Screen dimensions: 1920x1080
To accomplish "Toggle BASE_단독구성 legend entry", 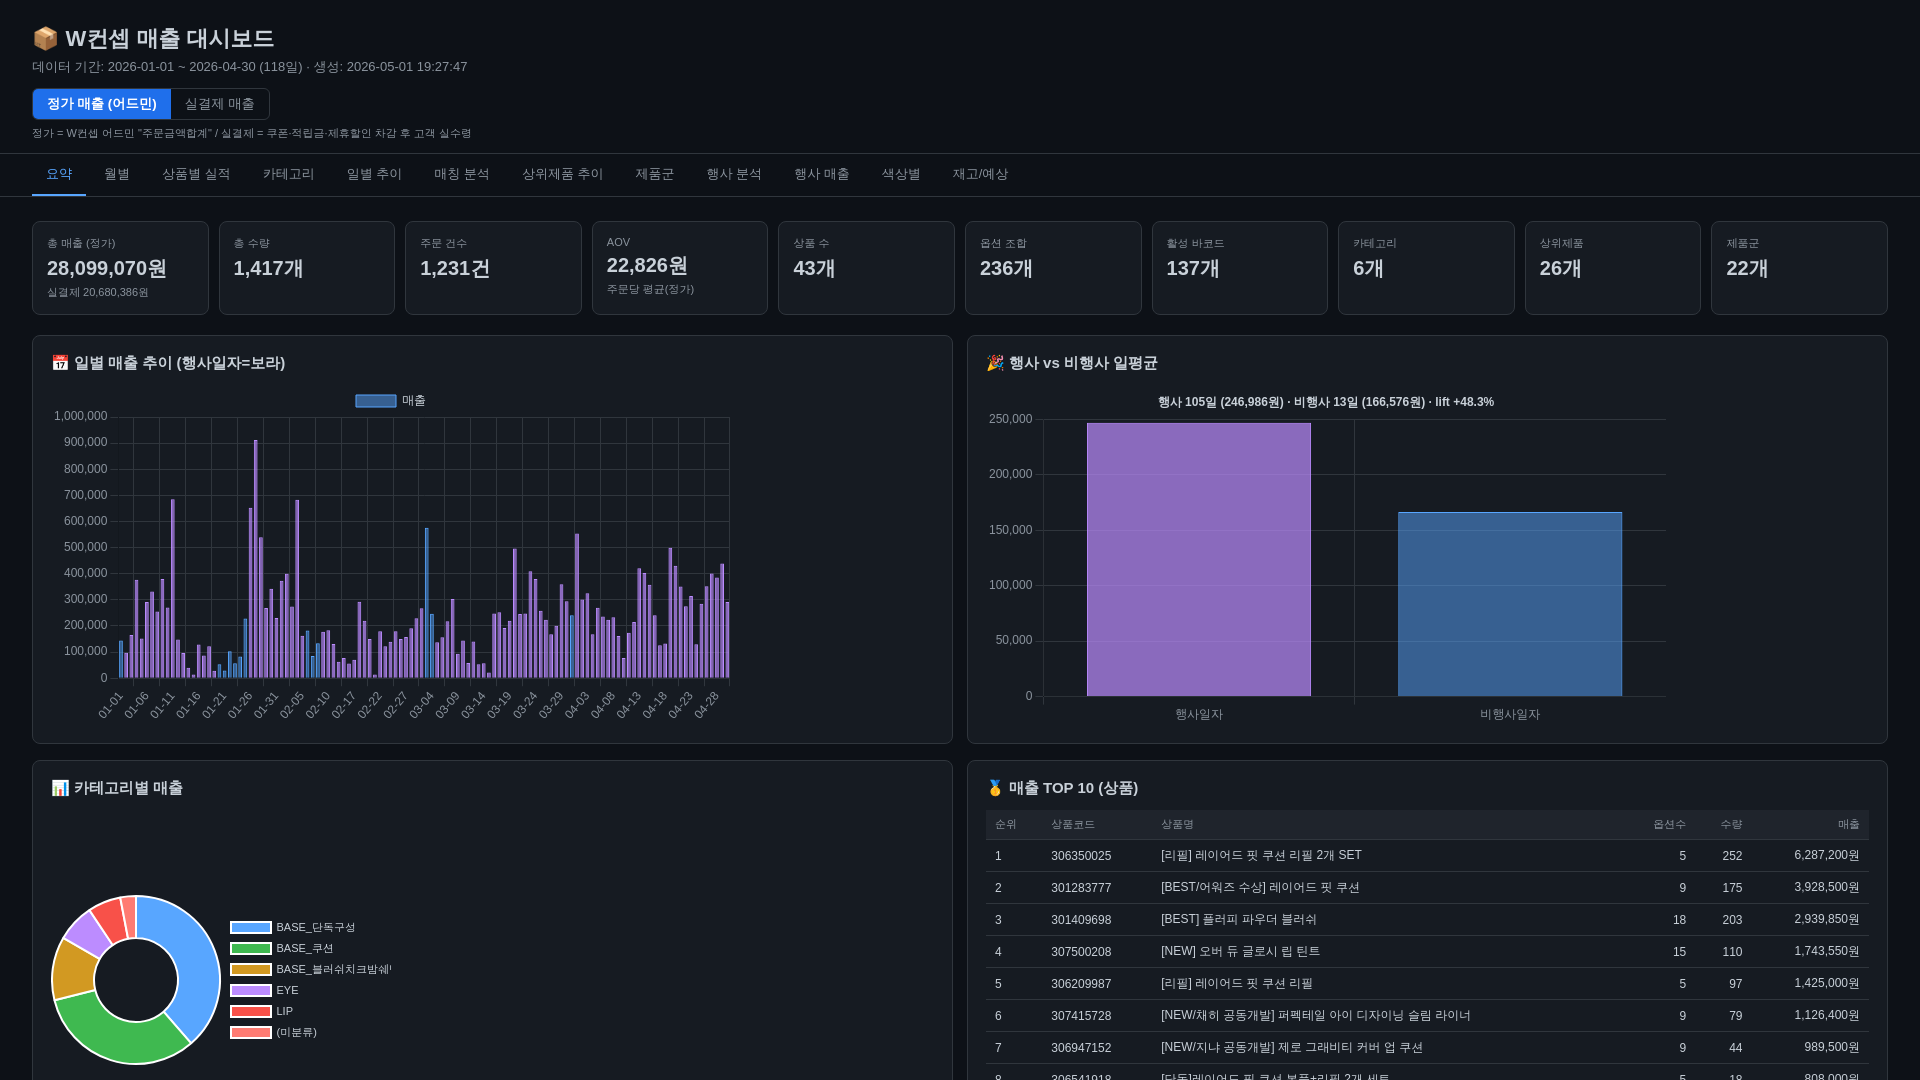I will pos(293,928).
